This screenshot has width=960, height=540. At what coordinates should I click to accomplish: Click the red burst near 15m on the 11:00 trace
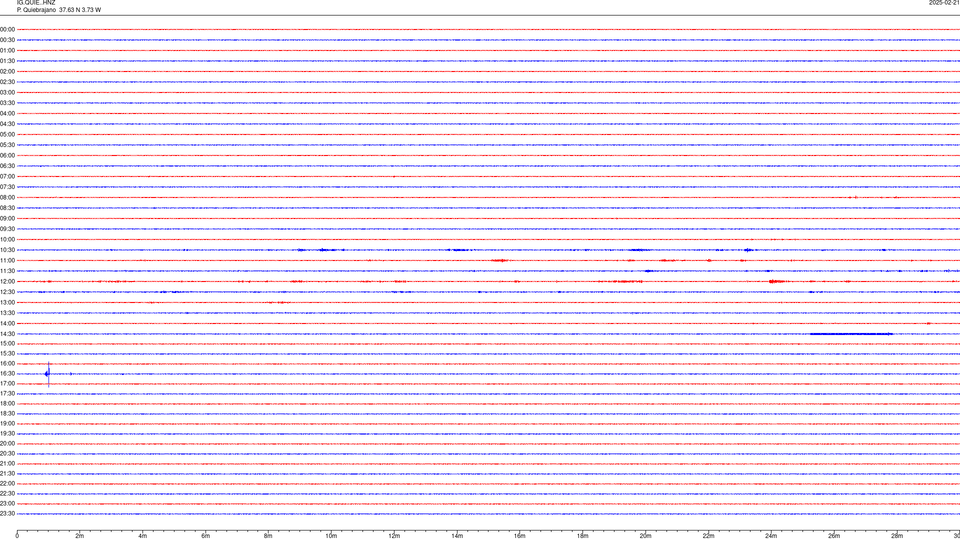click(500, 261)
